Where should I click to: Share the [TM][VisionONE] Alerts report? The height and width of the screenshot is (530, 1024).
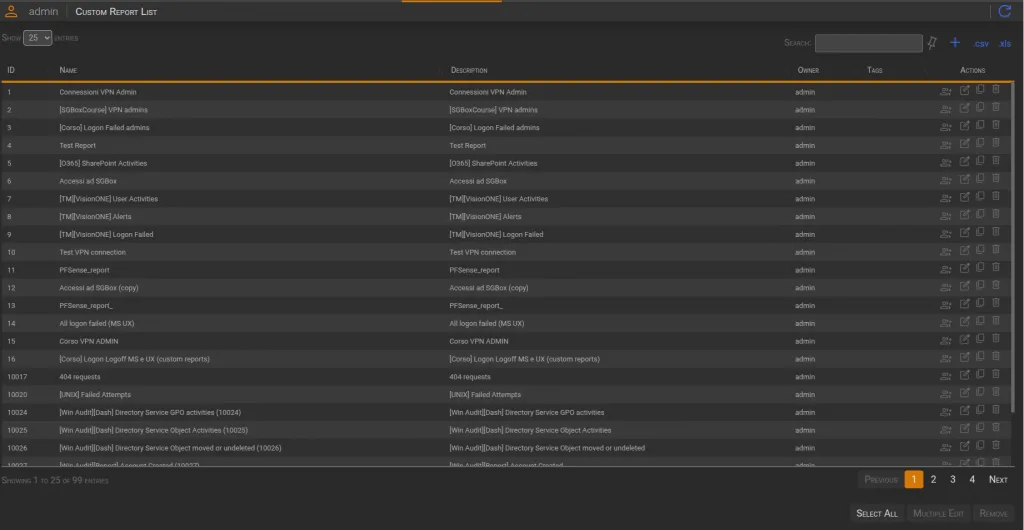pos(946,217)
